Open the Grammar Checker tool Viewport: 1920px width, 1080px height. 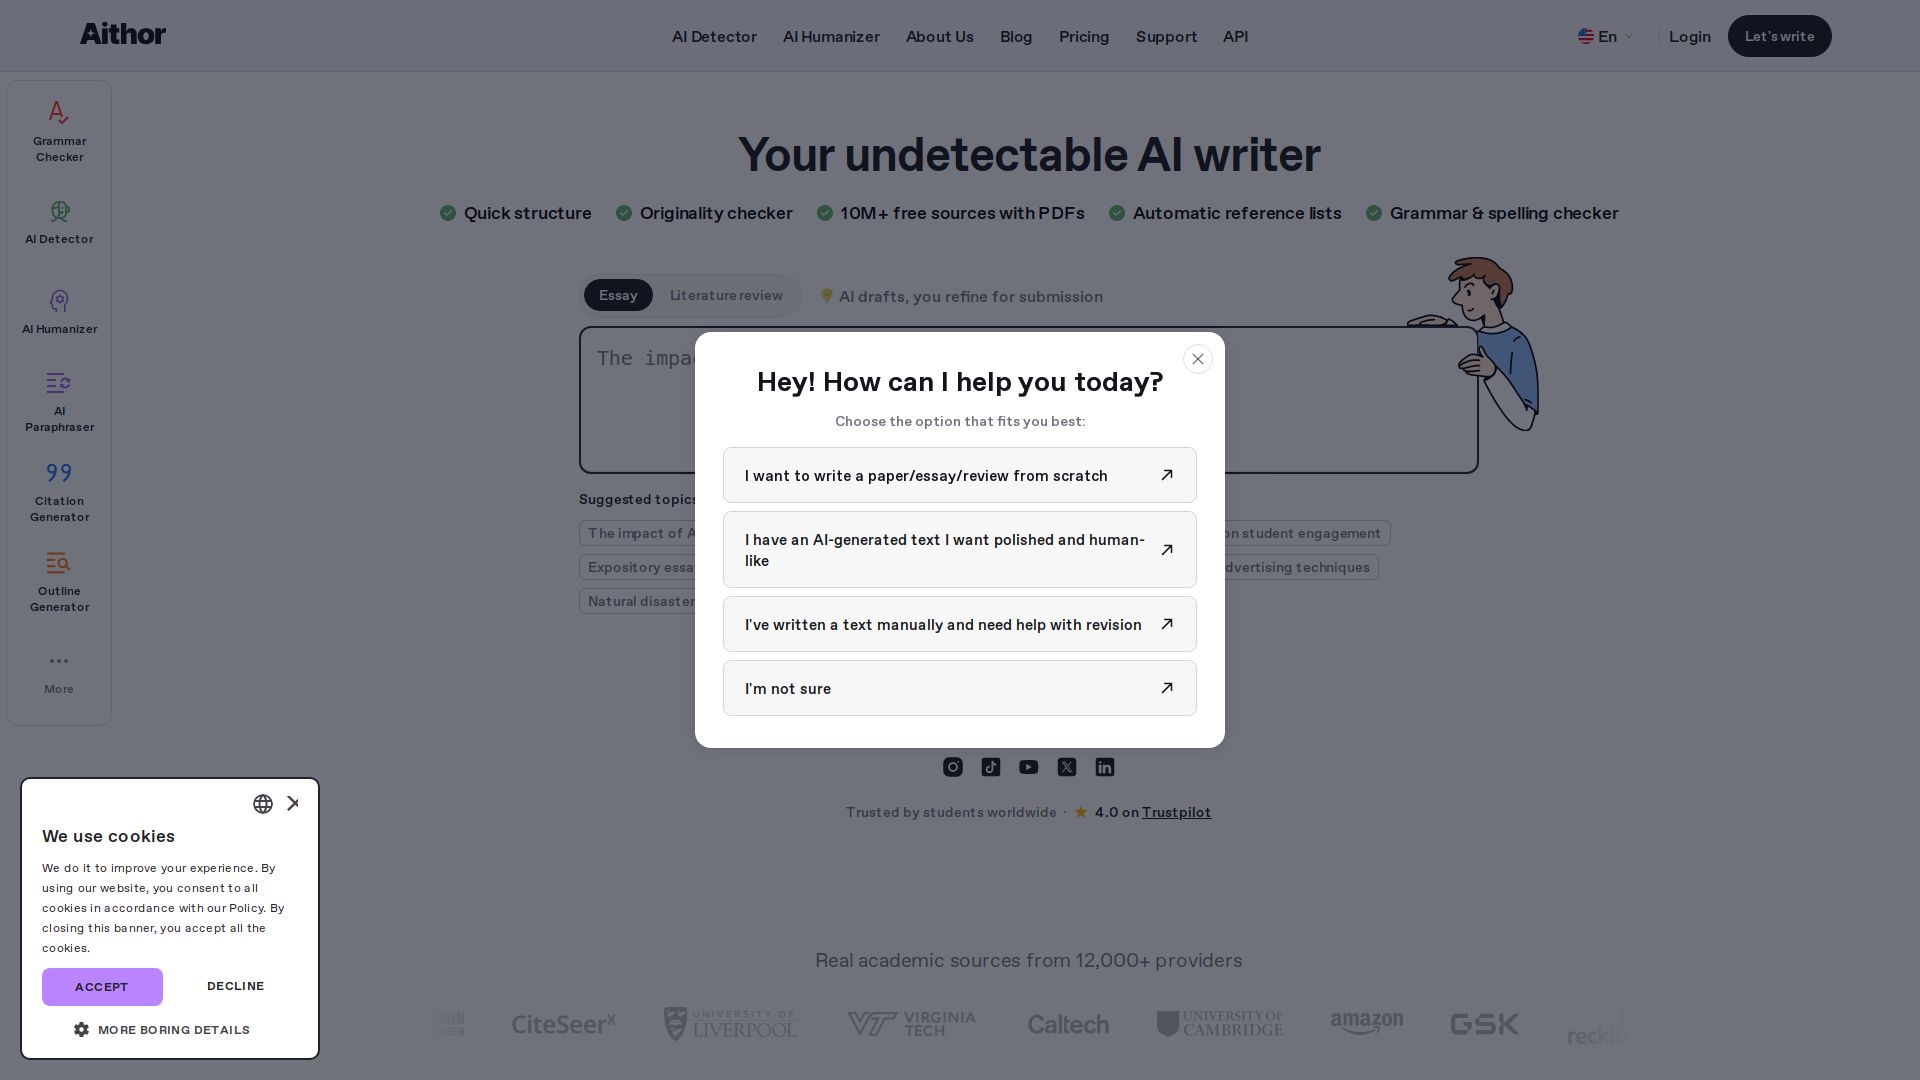click(59, 131)
